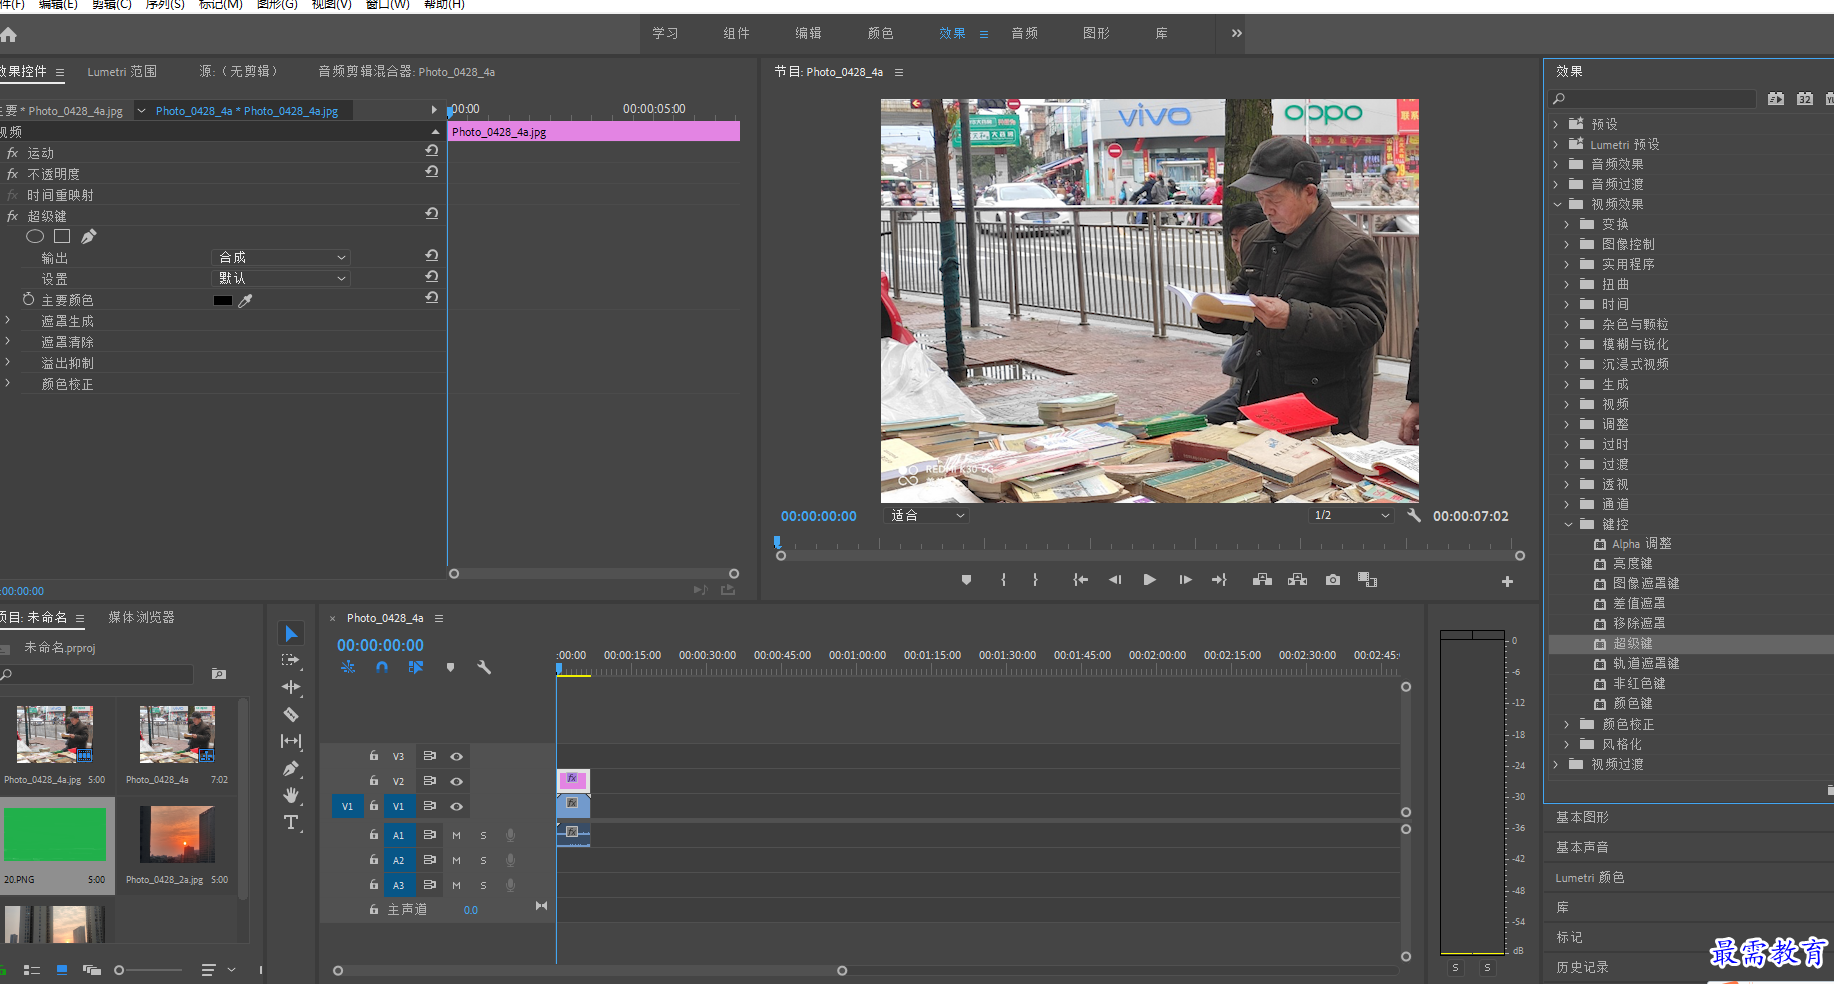The height and width of the screenshot is (984, 1834).
Task: Click the Lift button in monitor
Action: pyautogui.click(x=1262, y=580)
